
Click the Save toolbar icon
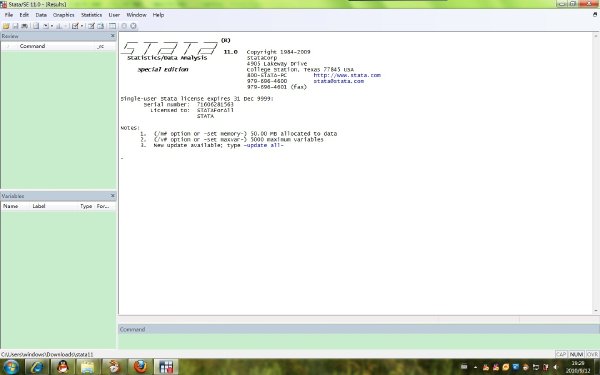[15, 26]
